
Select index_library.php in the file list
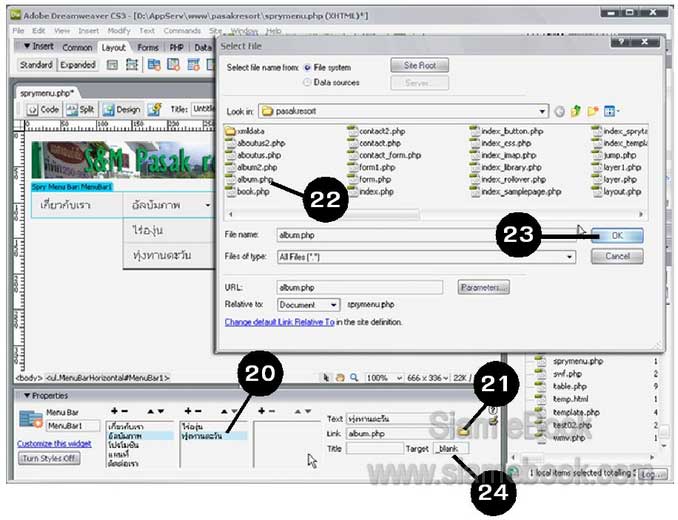coord(505,167)
